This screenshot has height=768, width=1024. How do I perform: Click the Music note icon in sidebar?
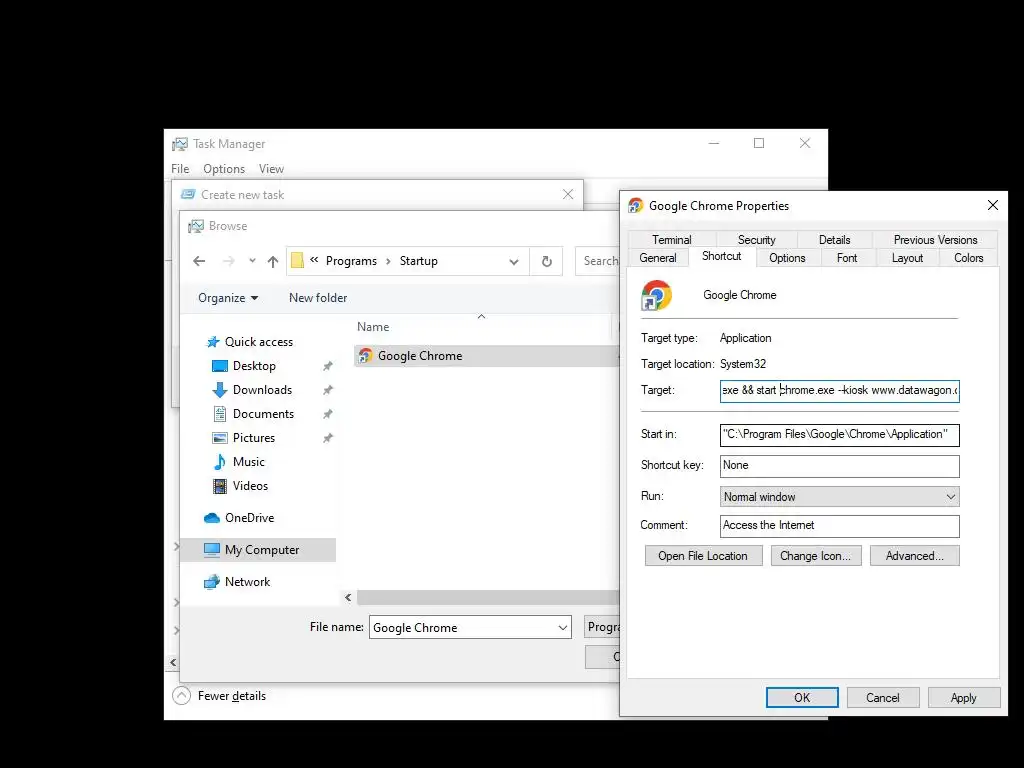point(220,462)
